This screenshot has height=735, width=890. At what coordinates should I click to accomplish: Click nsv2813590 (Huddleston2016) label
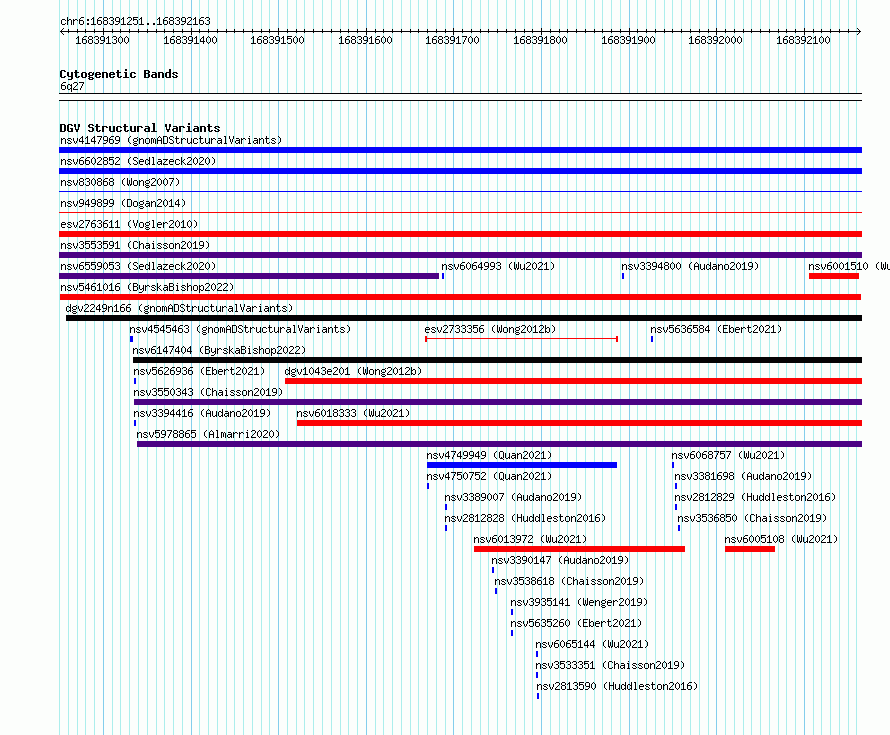[617, 686]
